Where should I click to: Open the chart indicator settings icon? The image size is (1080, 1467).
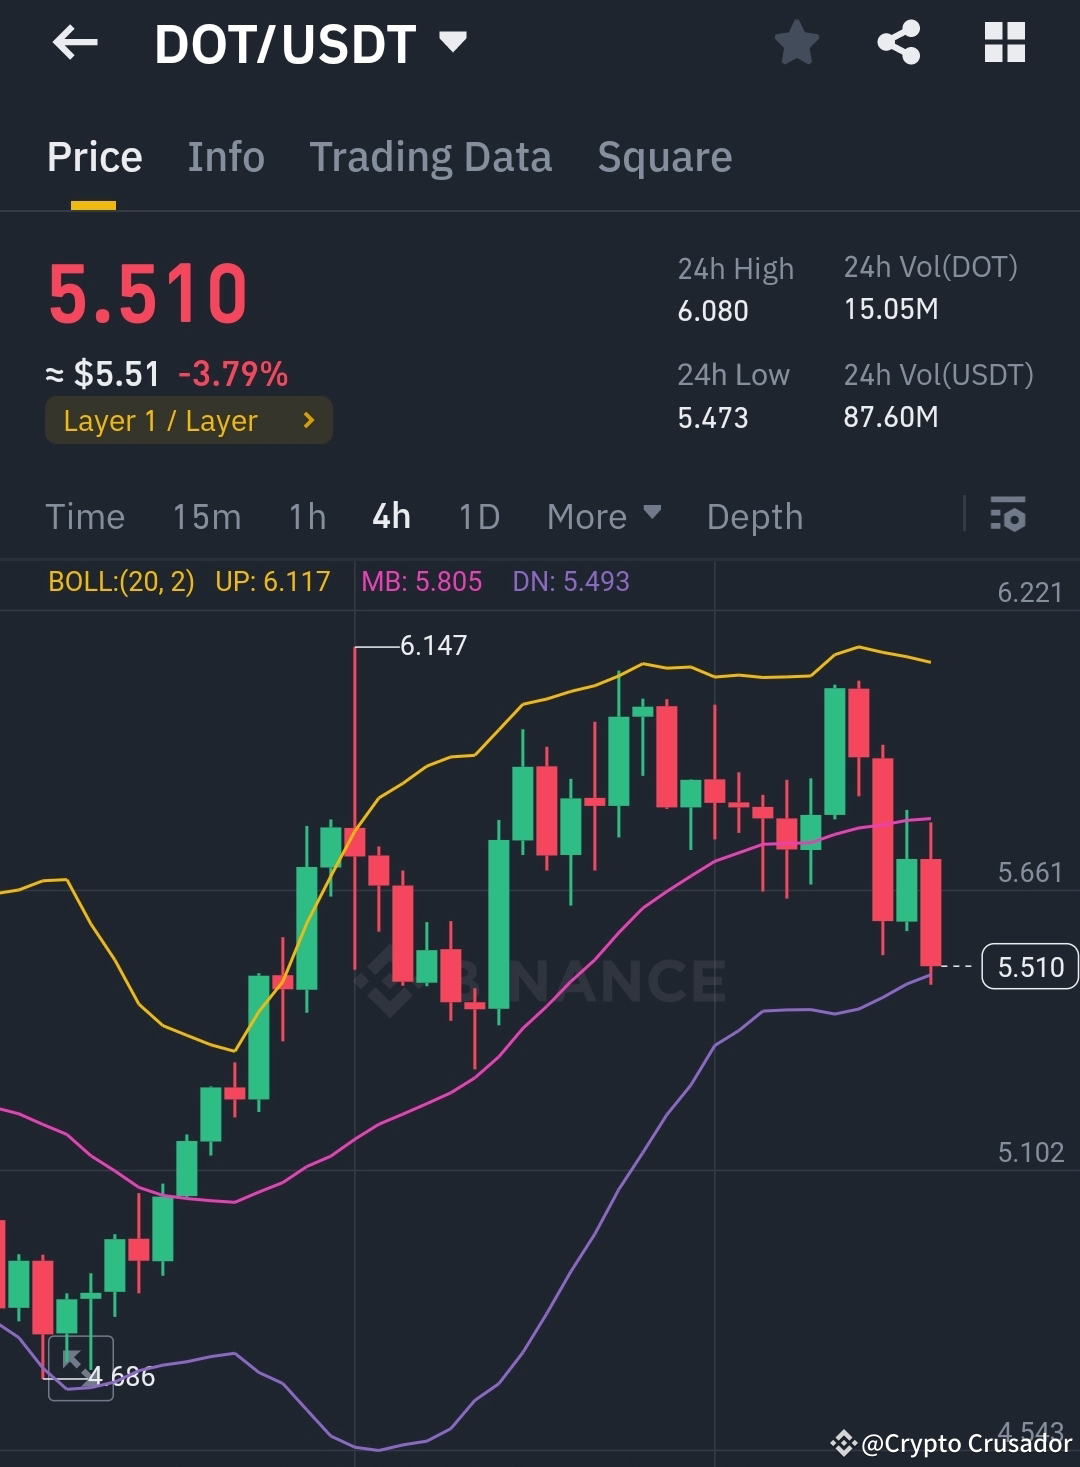pos(1008,516)
